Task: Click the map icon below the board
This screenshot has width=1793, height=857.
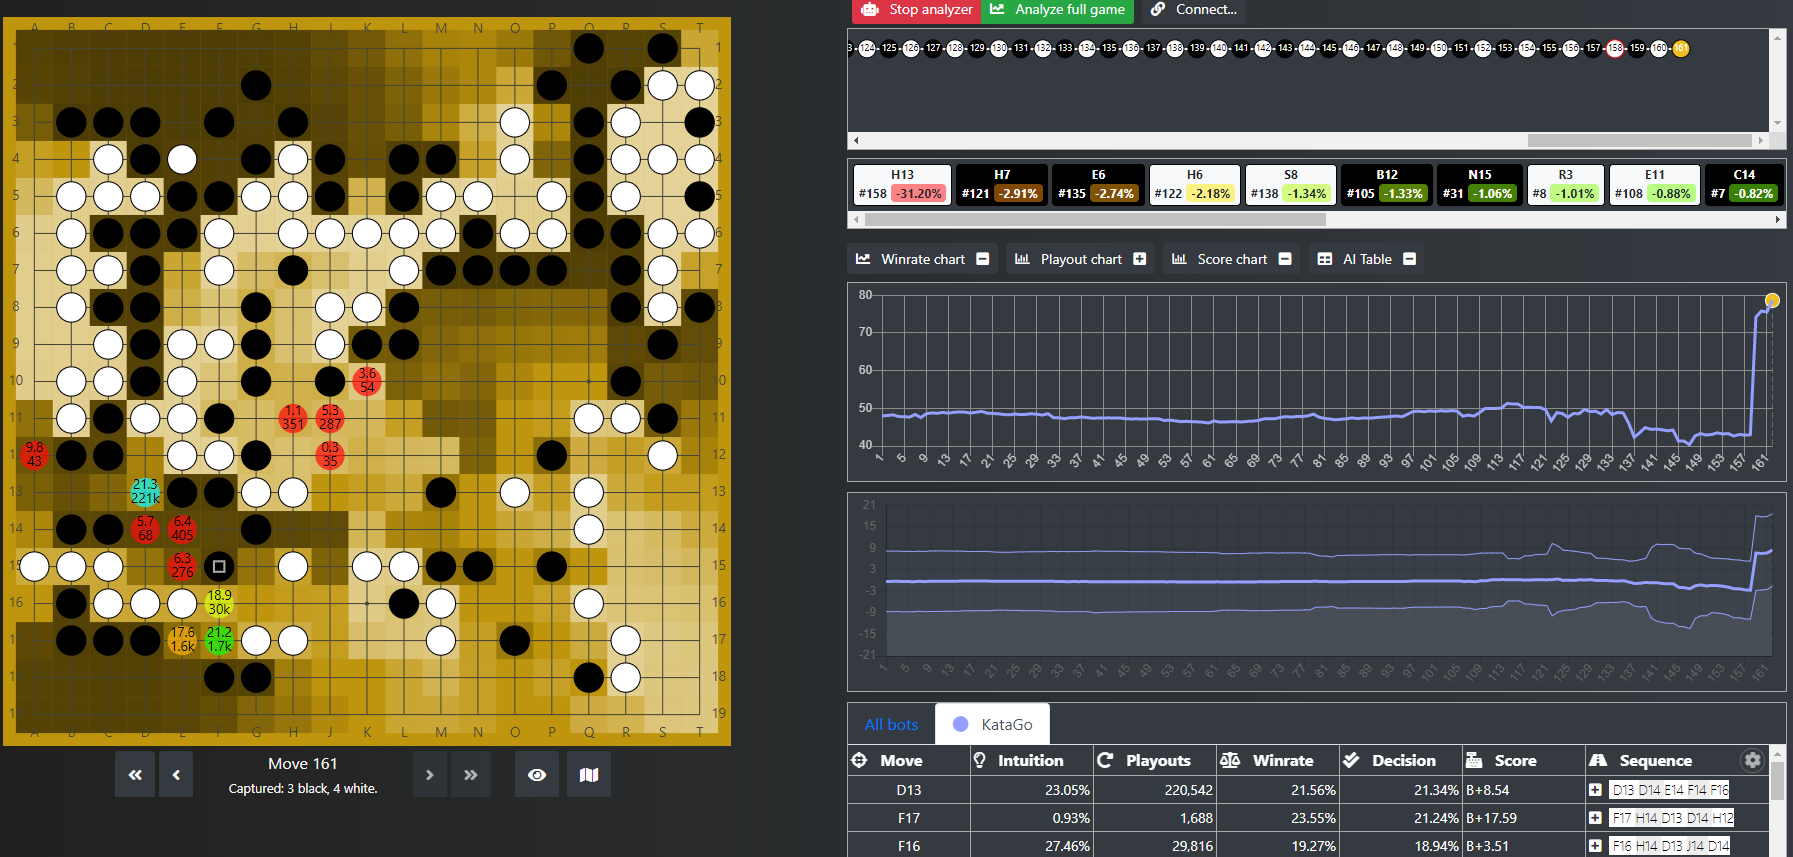Action: point(589,775)
